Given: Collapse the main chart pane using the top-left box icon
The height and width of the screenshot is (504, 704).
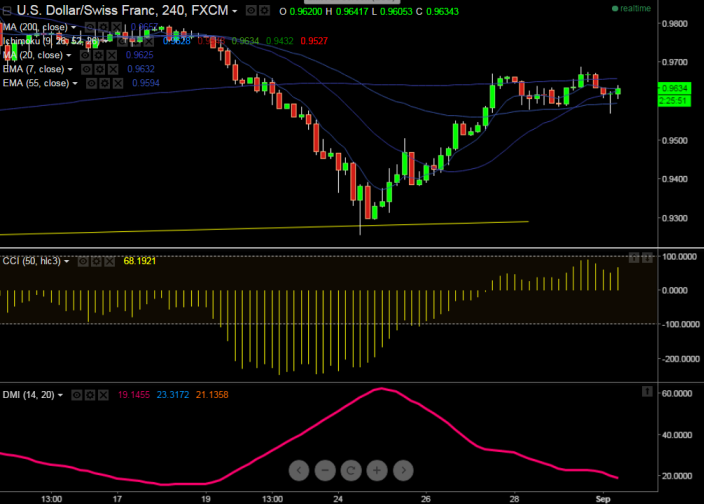Looking at the screenshot, I should click(7, 11).
